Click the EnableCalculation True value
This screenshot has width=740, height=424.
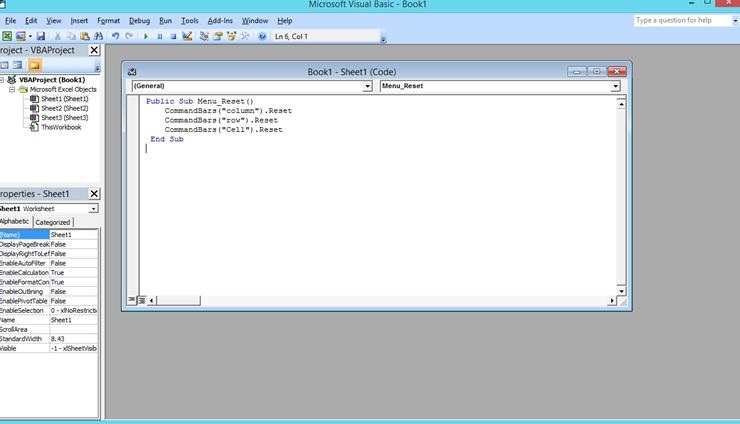[74, 272]
